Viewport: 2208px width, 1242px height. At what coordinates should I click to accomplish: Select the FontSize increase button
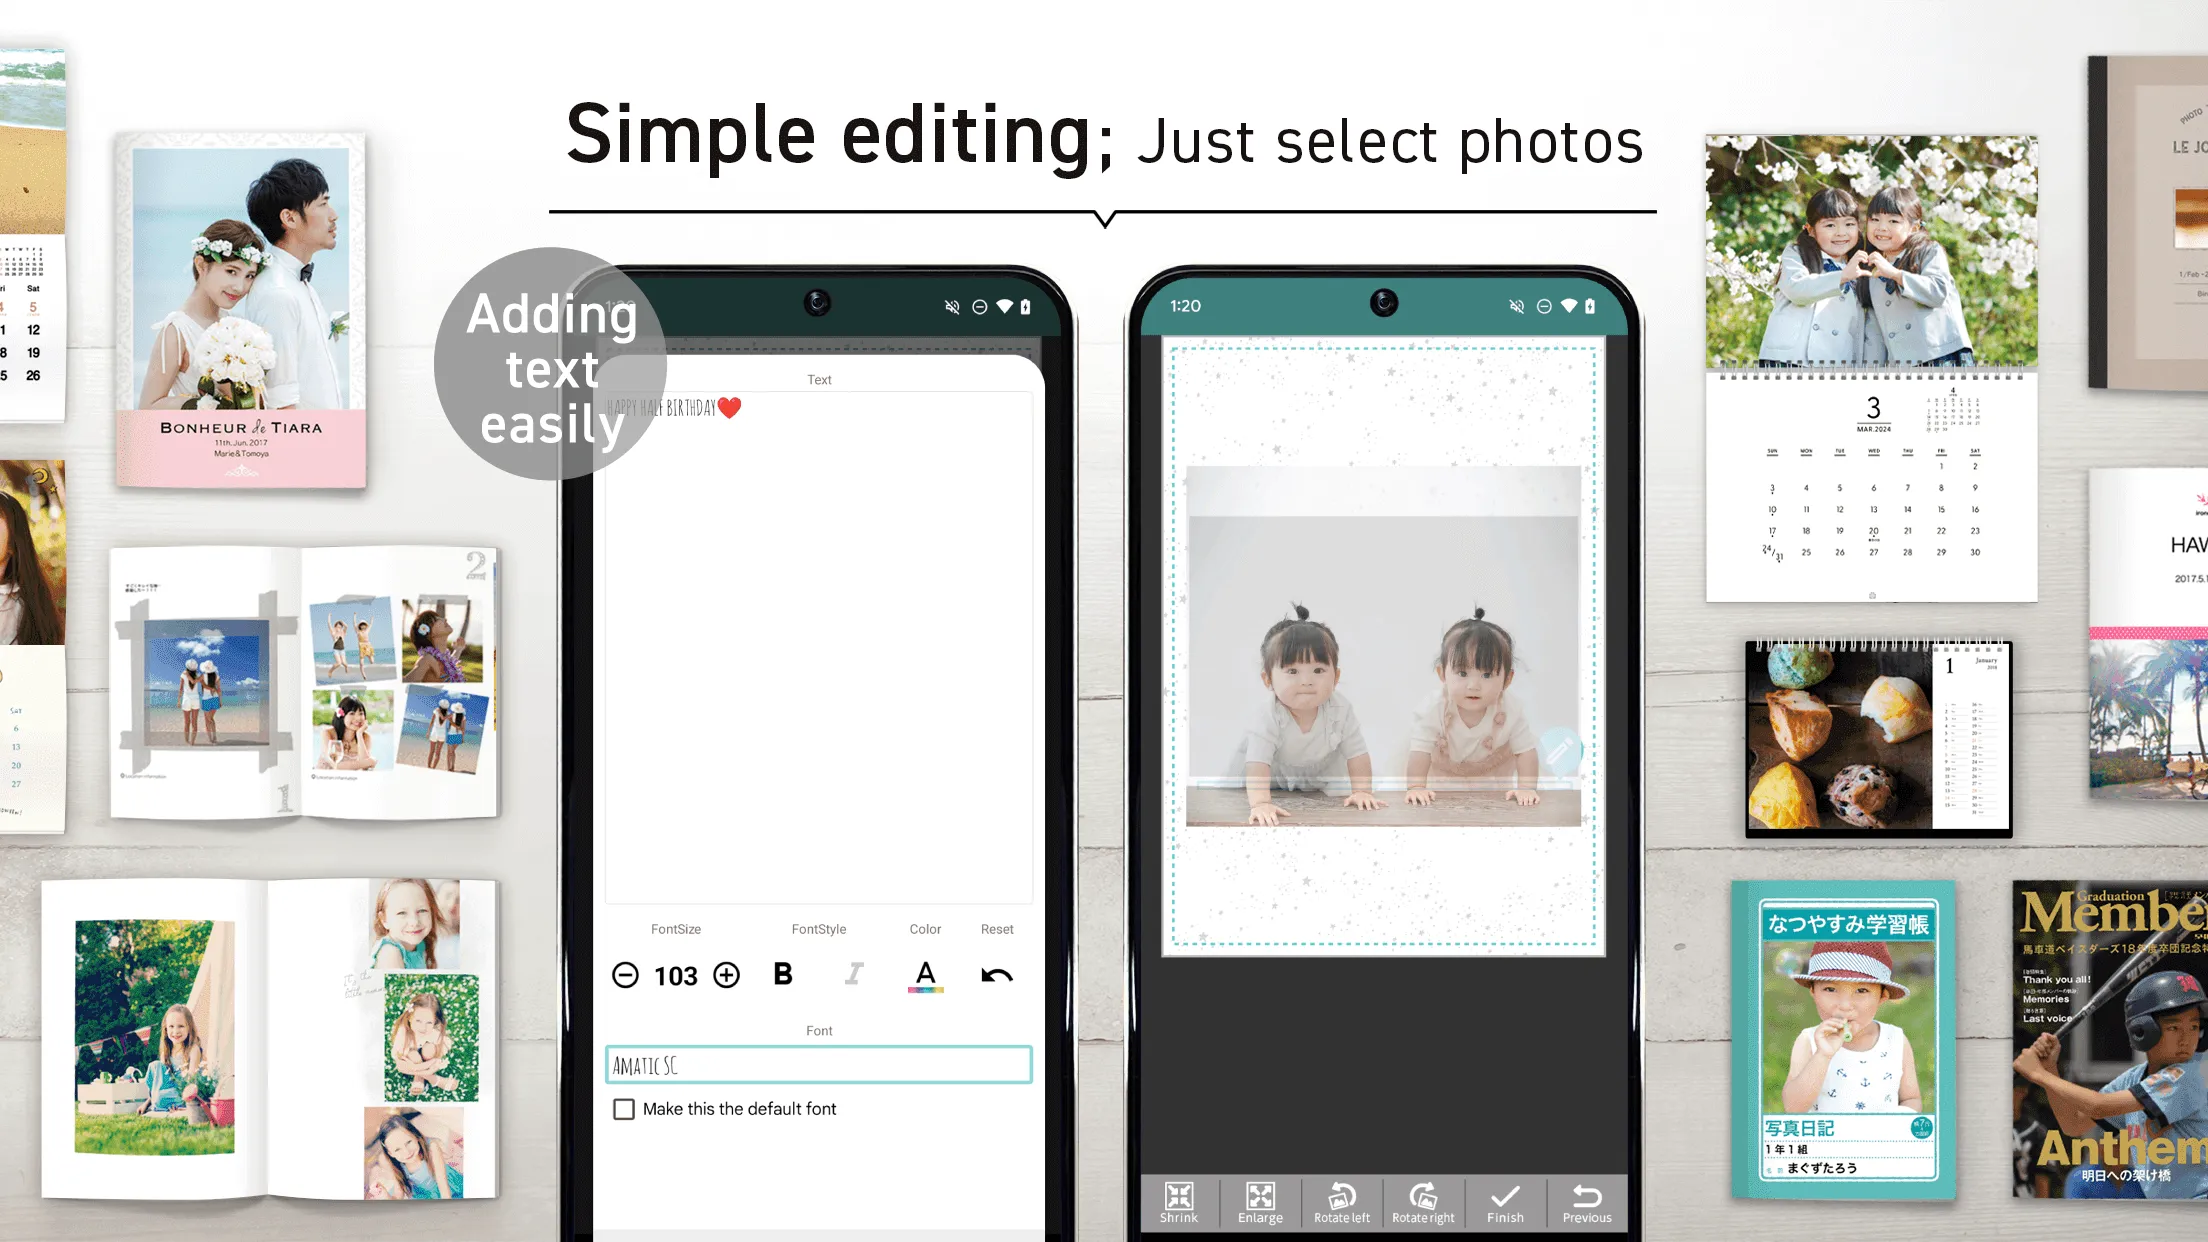(x=726, y=975)
